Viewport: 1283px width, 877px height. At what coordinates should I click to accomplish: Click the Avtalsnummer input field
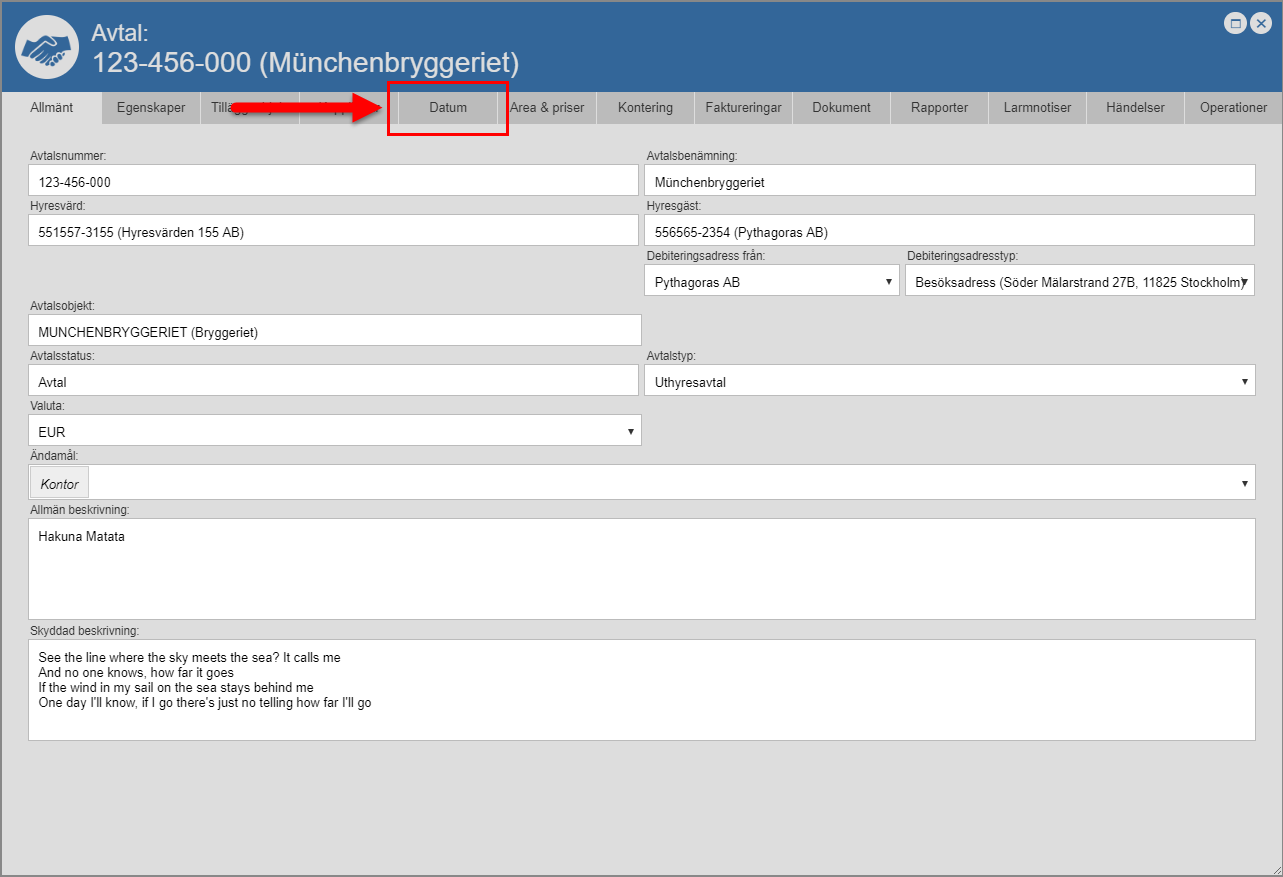pos(333,181)
